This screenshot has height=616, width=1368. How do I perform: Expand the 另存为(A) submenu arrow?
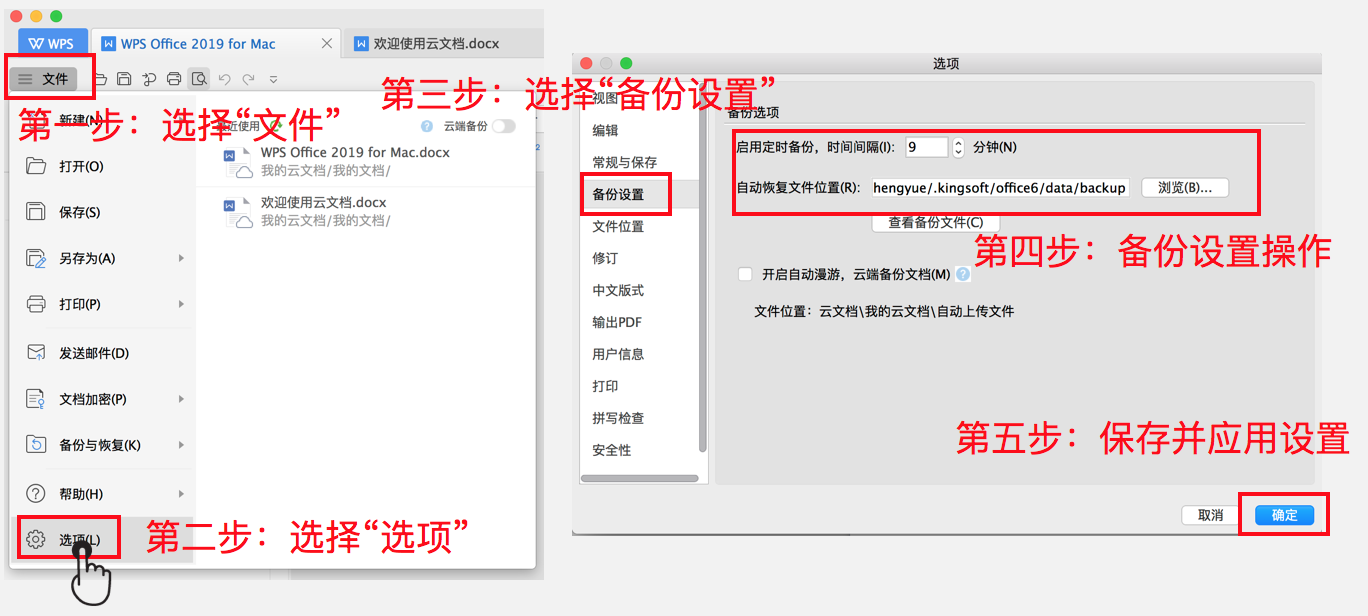tap(181, 258)
